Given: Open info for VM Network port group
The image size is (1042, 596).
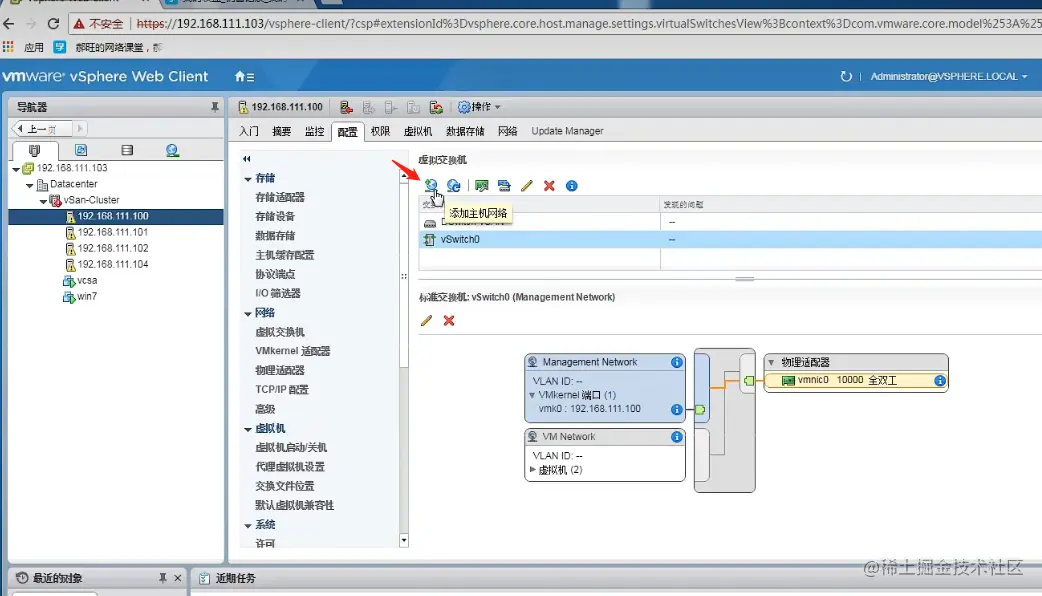Looking at the screenshot, I should [677, 437].
